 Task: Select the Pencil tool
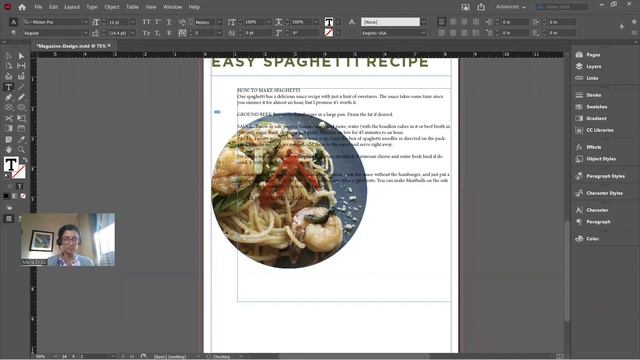(x=21, y=97)
